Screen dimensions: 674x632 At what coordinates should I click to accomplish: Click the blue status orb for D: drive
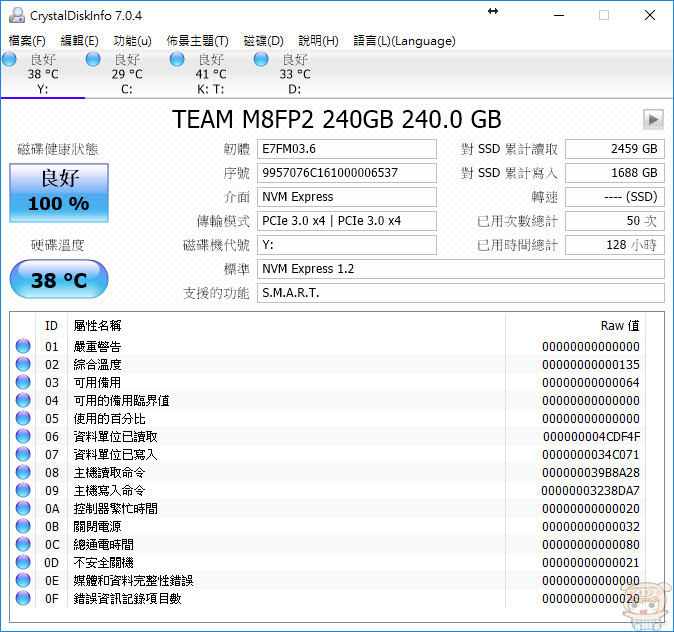click(x=261, y=59)
